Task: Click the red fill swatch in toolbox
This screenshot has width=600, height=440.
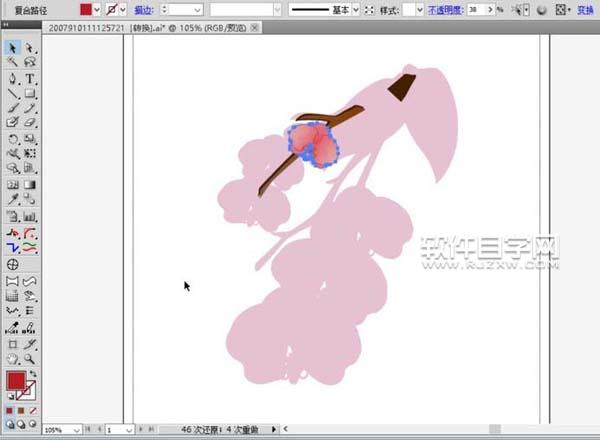Action: 17,381
